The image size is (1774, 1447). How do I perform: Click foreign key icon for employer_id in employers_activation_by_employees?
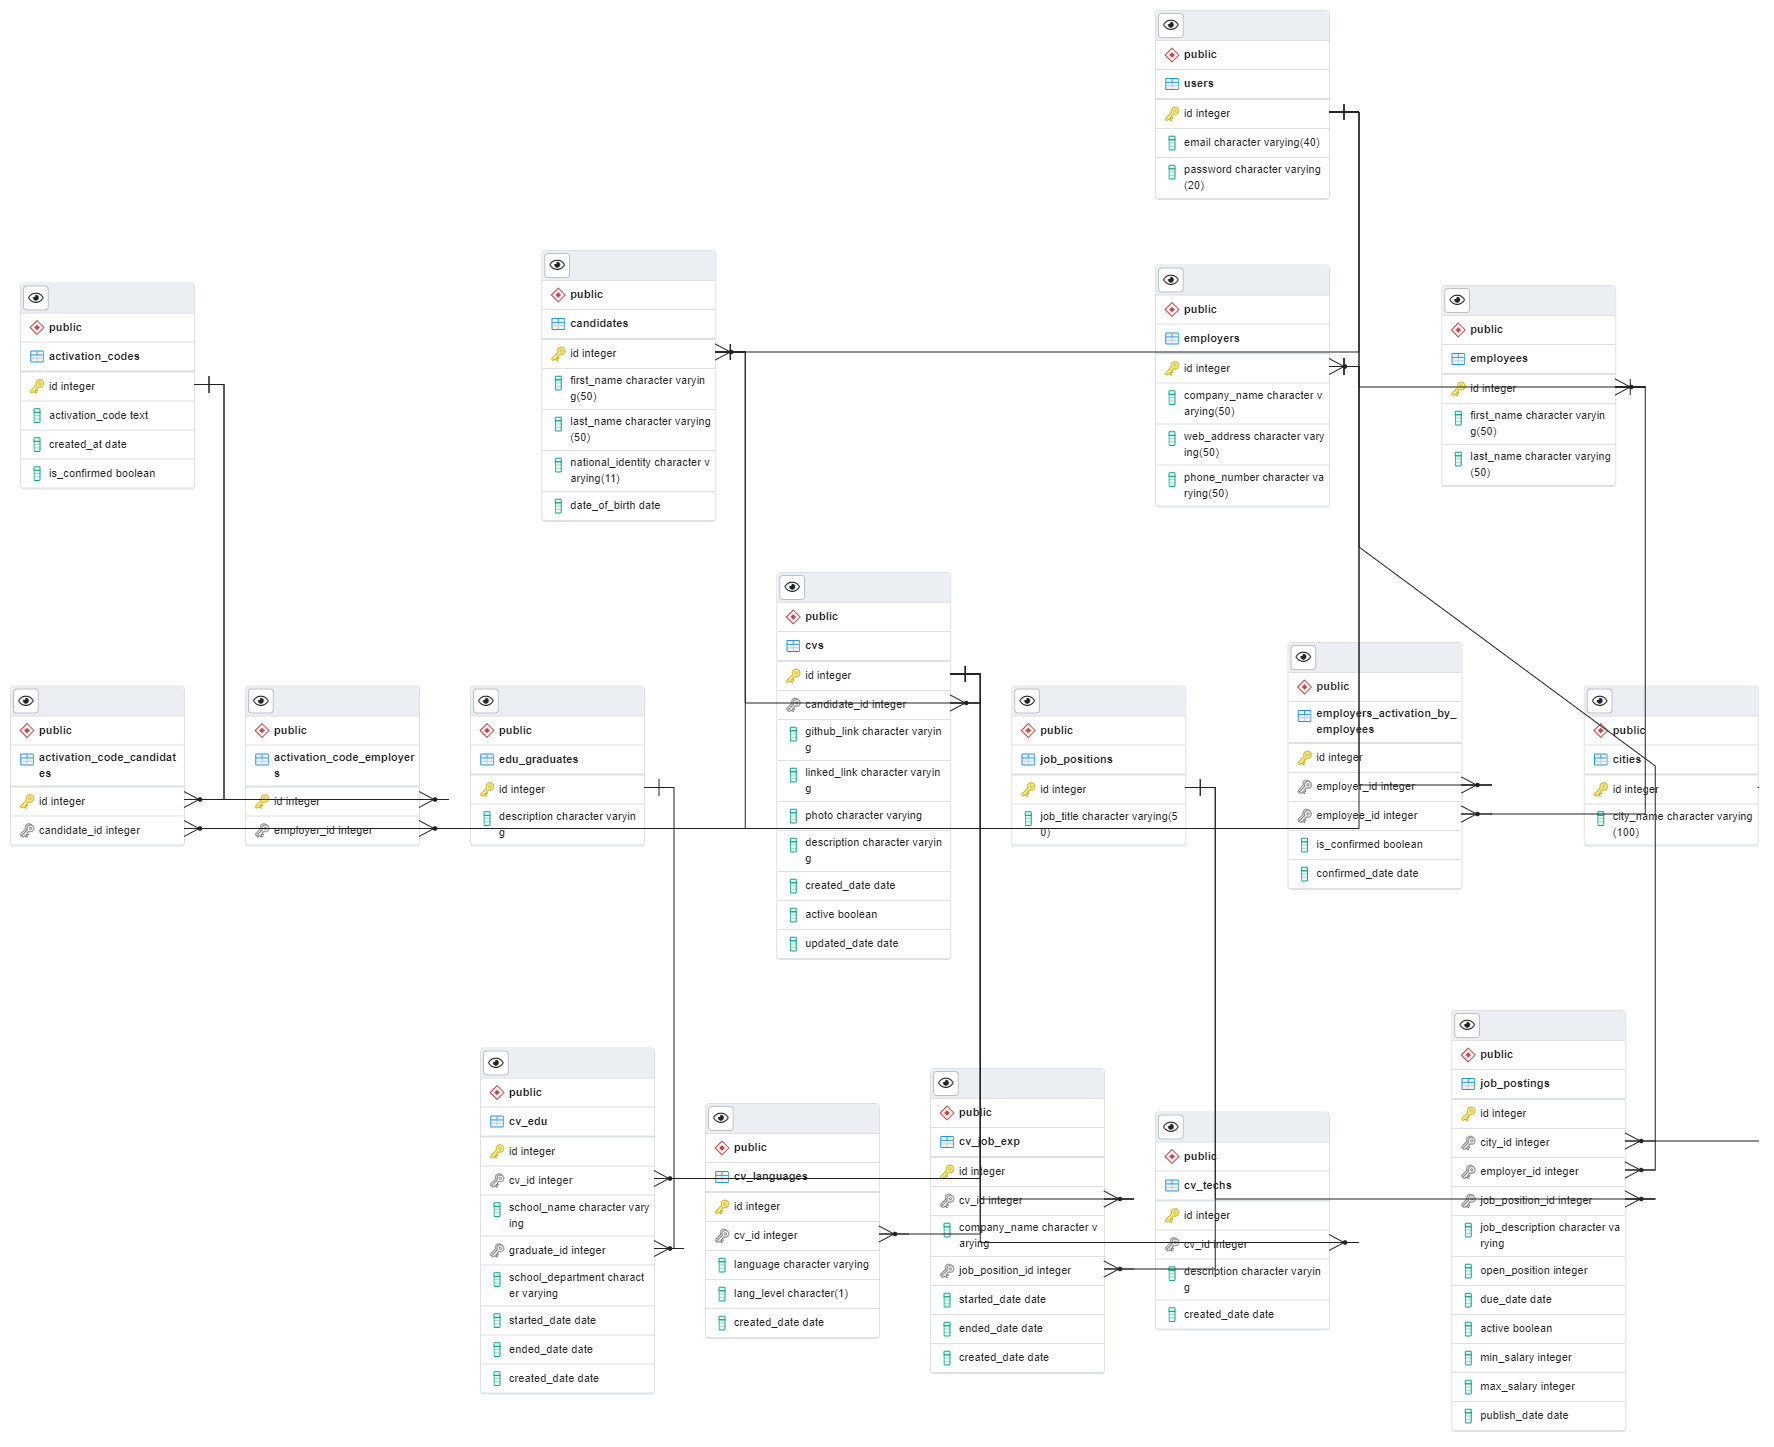click(1304, 786)
